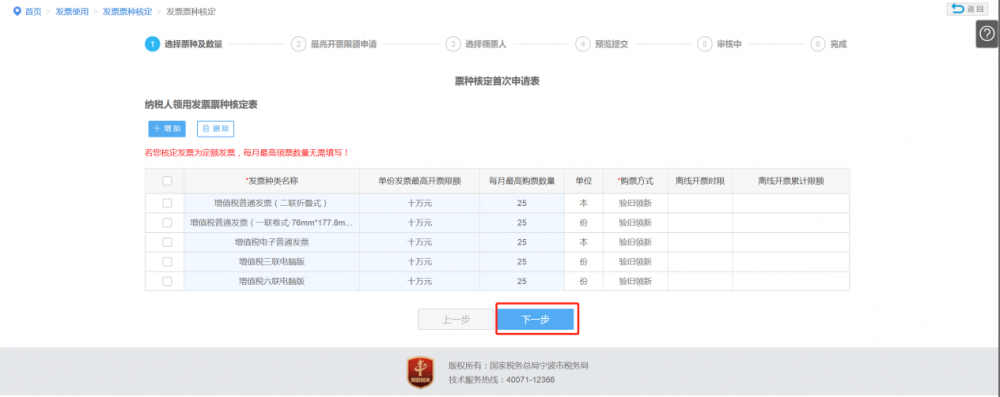This screenshot has height=397, width=1000.
Task: Click the 每月最高购票数量 column header
Action: click(x=522, y=181)
